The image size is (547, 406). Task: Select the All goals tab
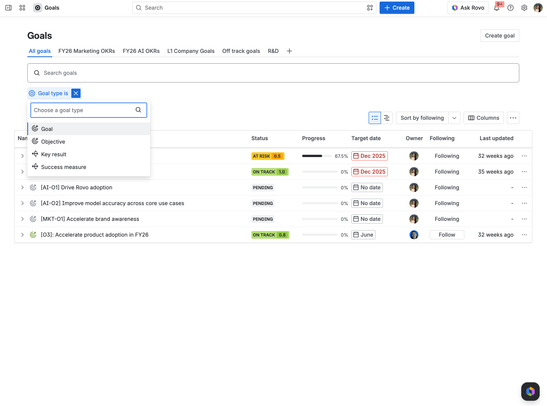pyautogui.click(x=40, y=51)
